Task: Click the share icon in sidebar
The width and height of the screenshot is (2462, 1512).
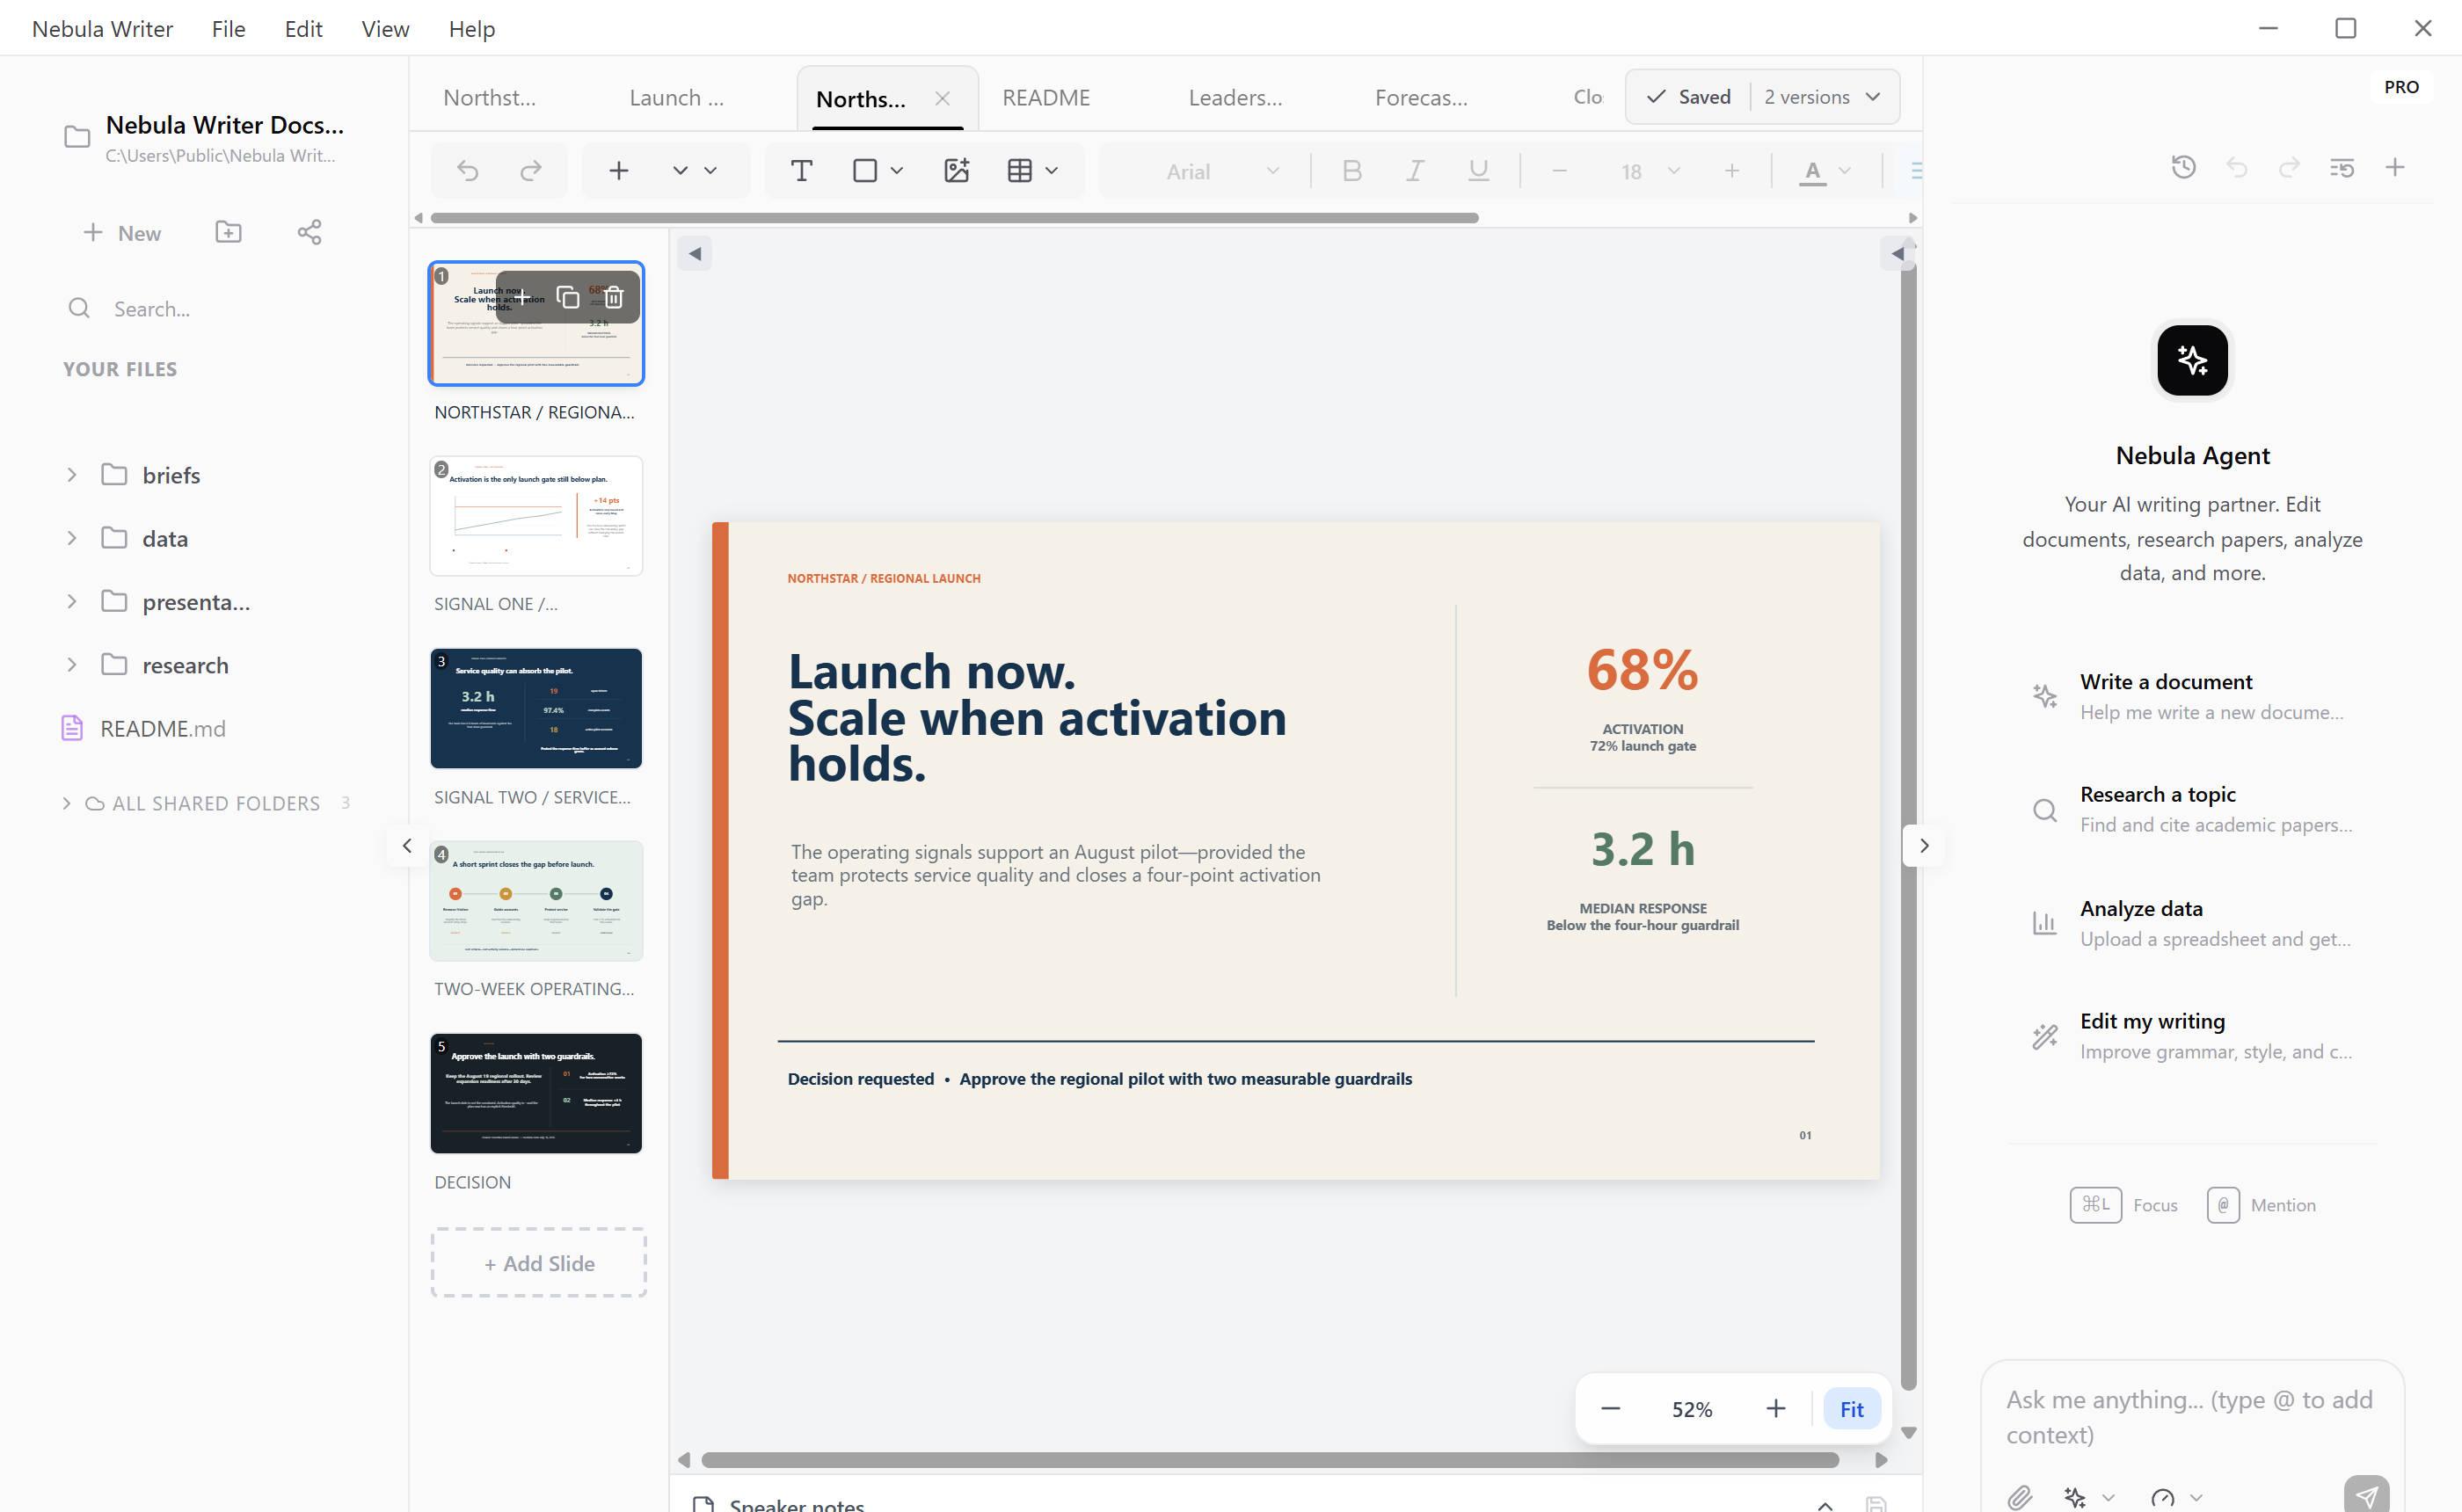Action: pos(309,232)
